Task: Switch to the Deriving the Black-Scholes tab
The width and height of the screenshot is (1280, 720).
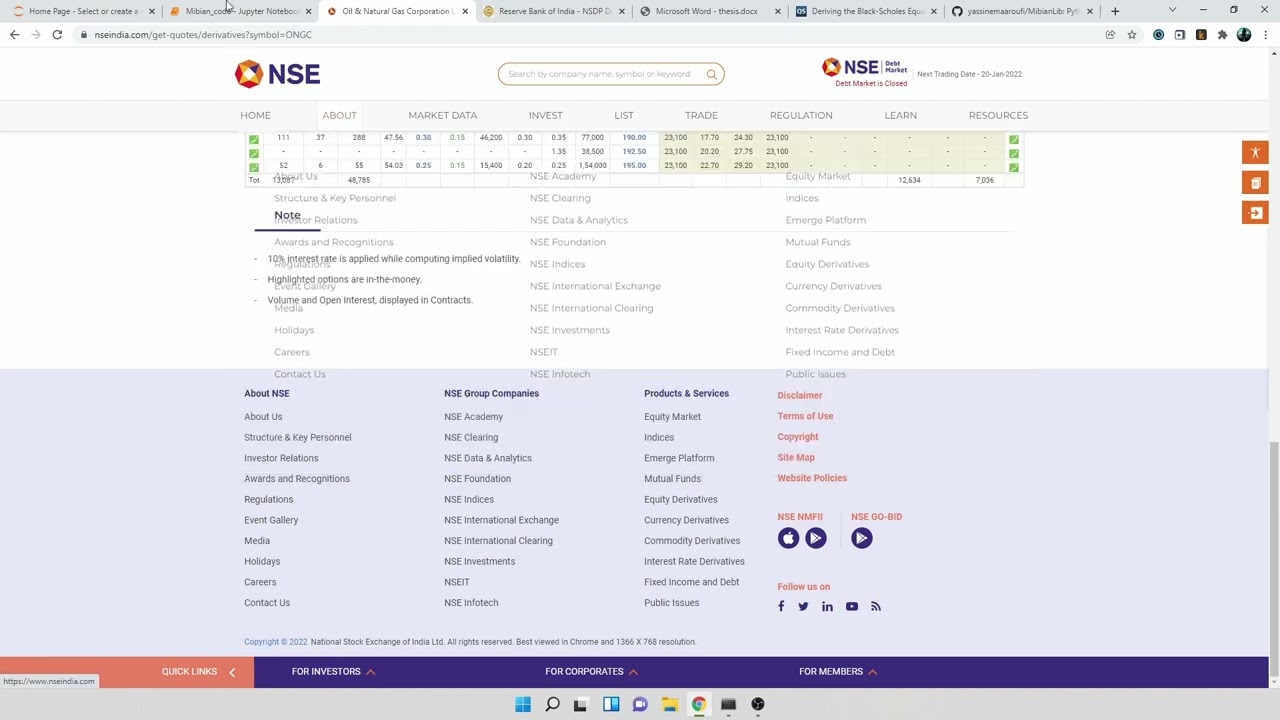Action: pyautogui.click(x=866, y=11)
